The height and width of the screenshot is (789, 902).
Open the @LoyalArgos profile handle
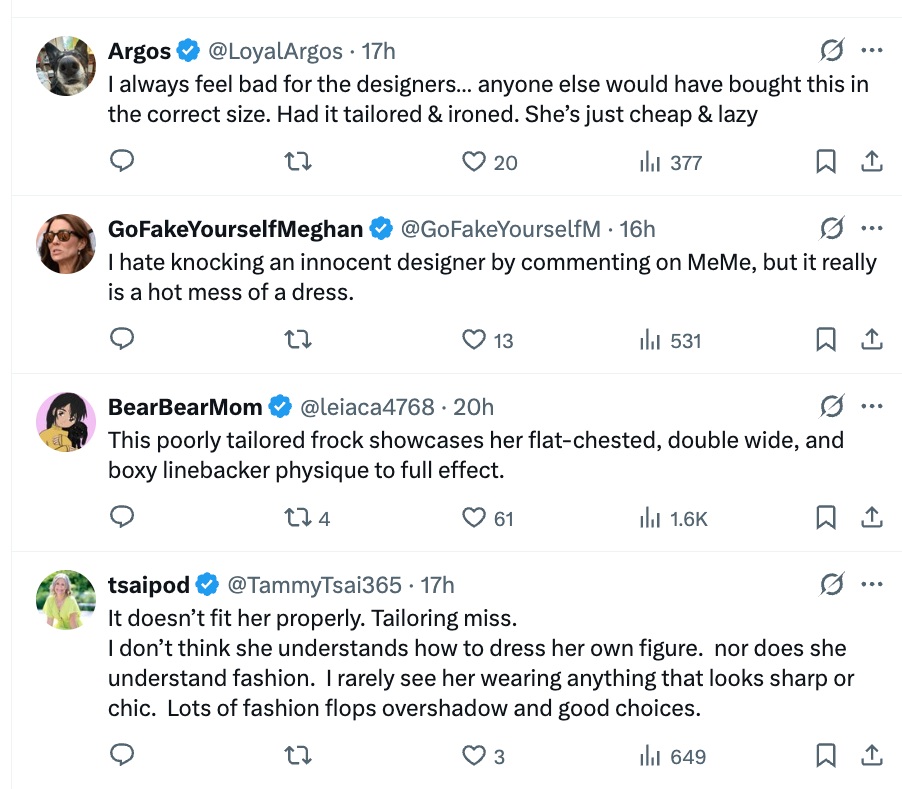[275, 51]
